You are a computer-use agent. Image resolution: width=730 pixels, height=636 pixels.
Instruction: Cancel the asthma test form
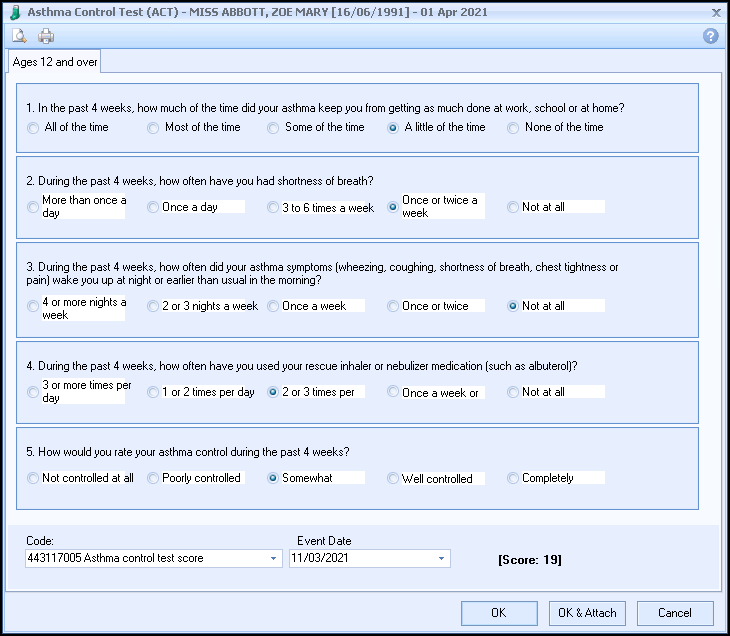[675, 613]
